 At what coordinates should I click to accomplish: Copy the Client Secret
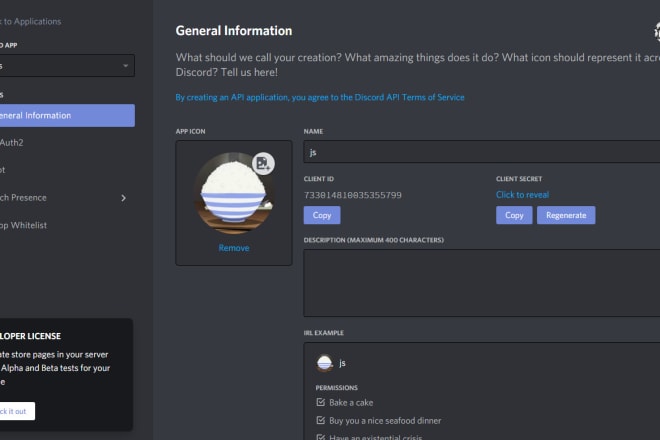514,215
